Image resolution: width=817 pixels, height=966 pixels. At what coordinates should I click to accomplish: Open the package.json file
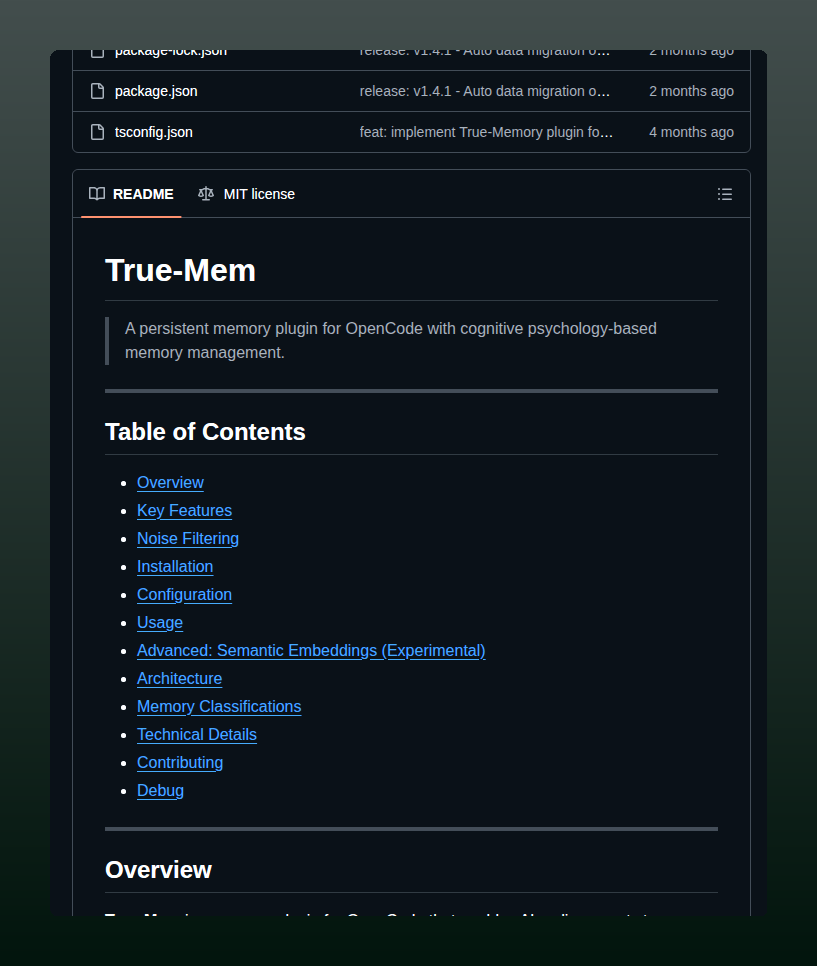click(x=156, y=91)
